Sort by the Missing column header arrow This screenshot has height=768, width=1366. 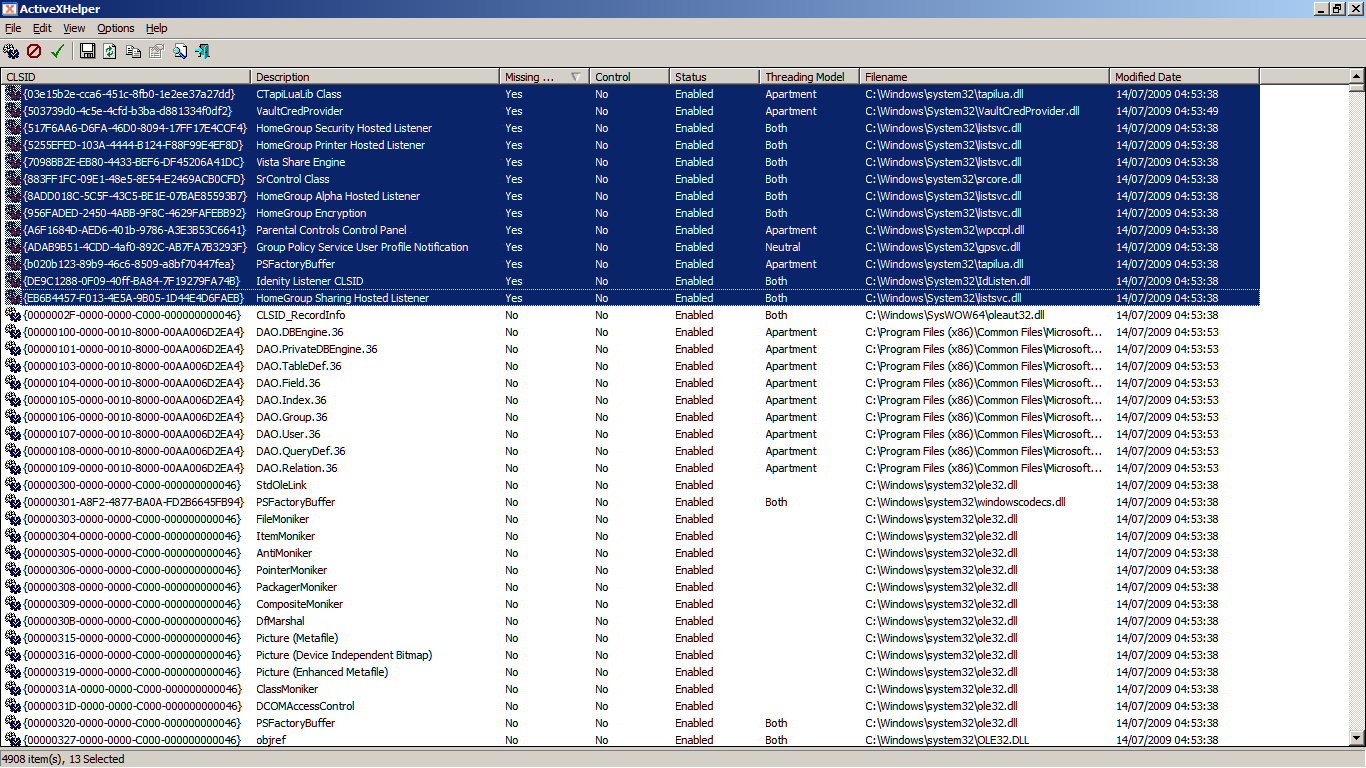pyautogui.click(x=575, y=77)
